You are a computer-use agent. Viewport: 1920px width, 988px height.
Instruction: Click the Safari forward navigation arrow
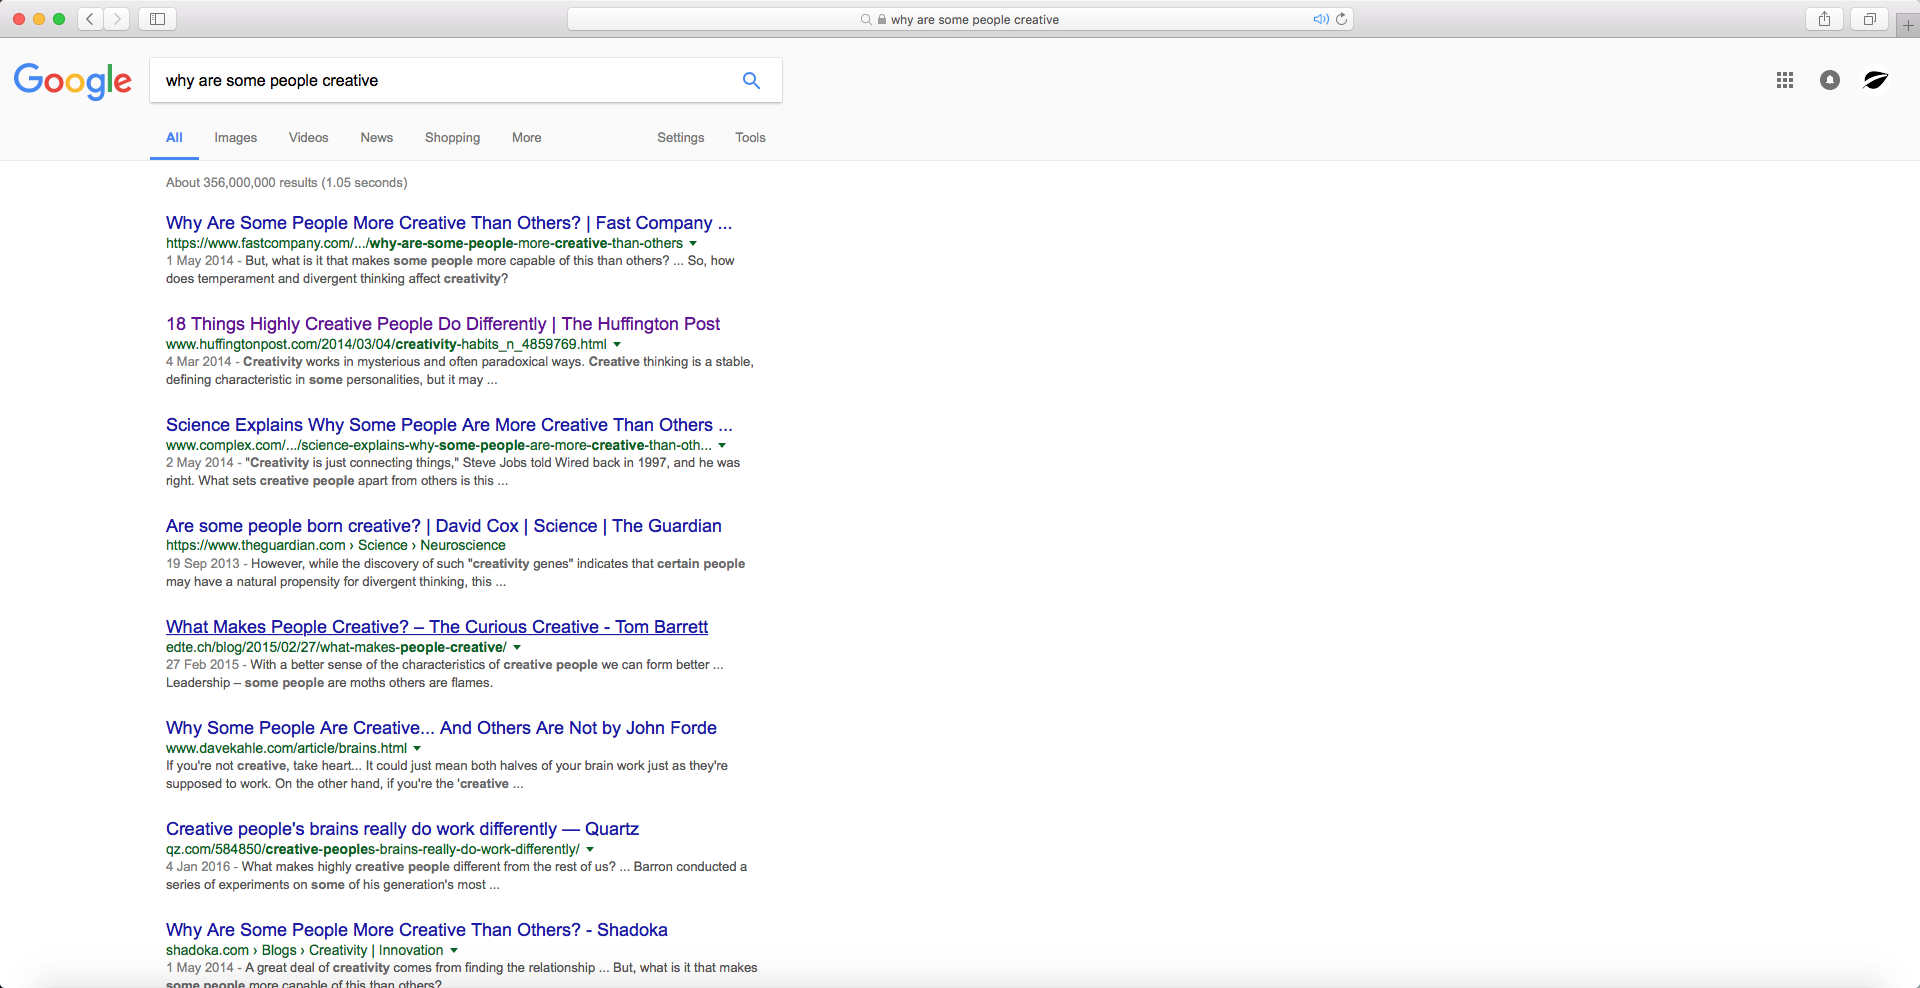pos(117,19)
